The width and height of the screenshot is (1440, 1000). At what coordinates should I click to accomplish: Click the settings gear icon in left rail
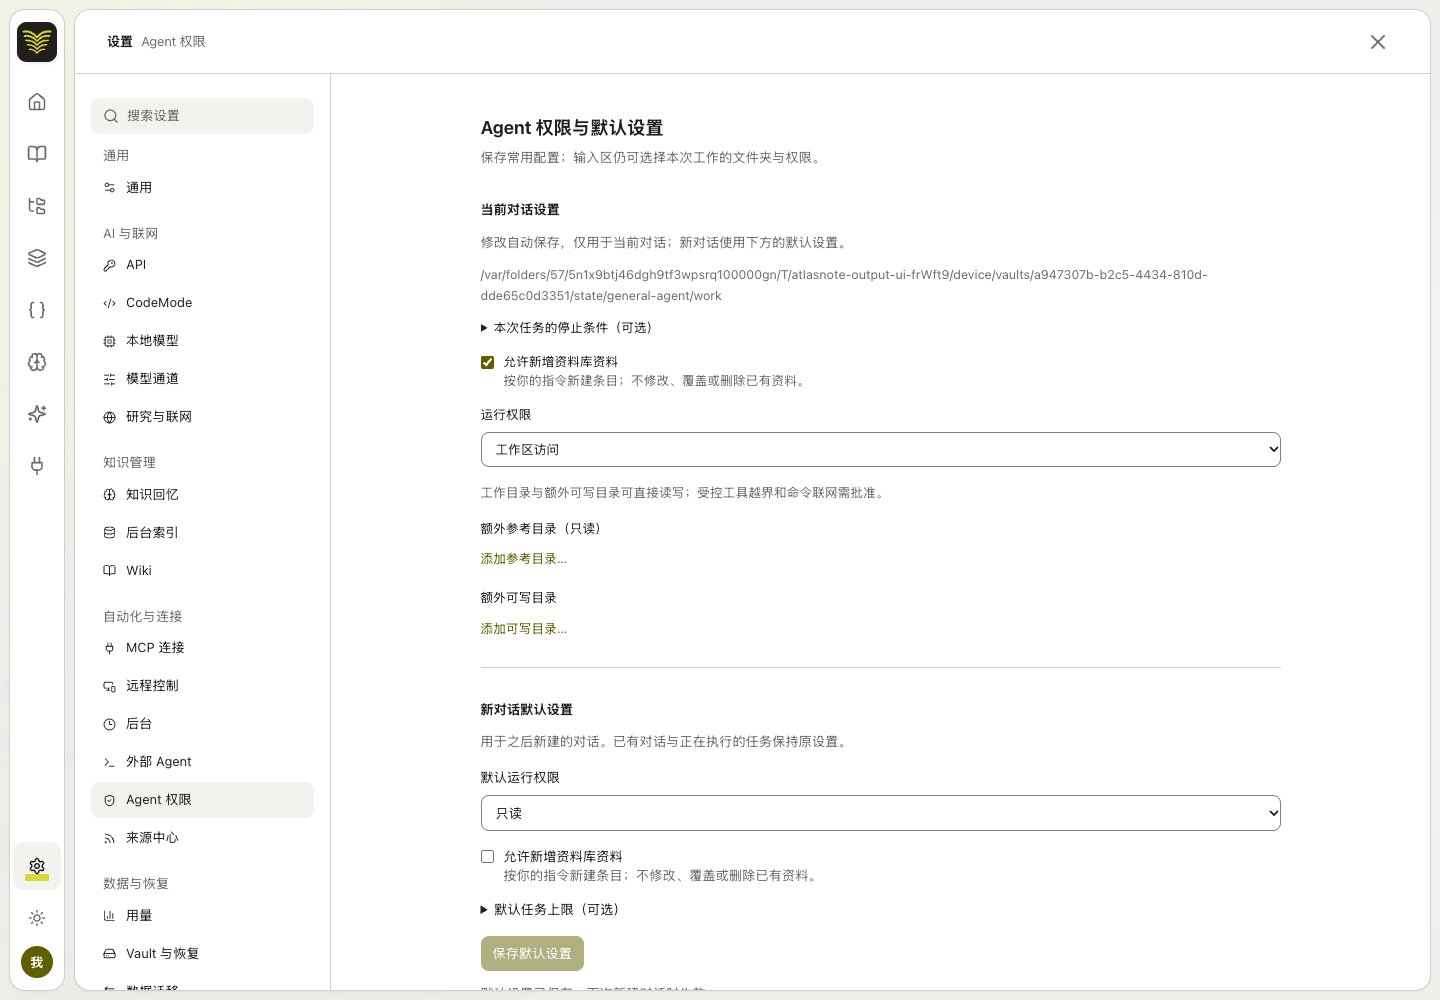coord(37,866)
